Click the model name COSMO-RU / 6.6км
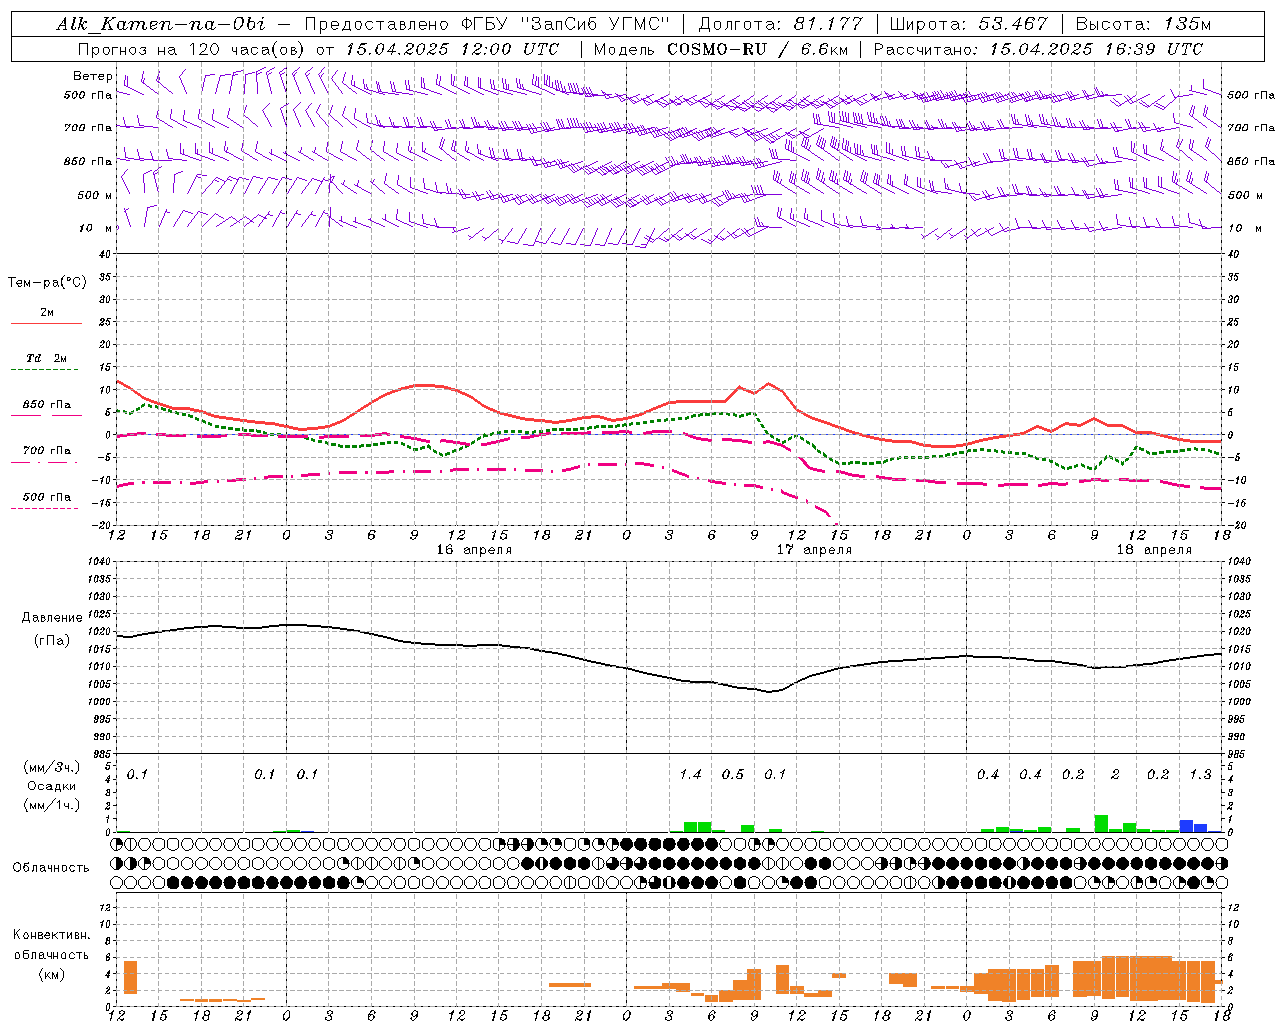 tap(758, 49)
